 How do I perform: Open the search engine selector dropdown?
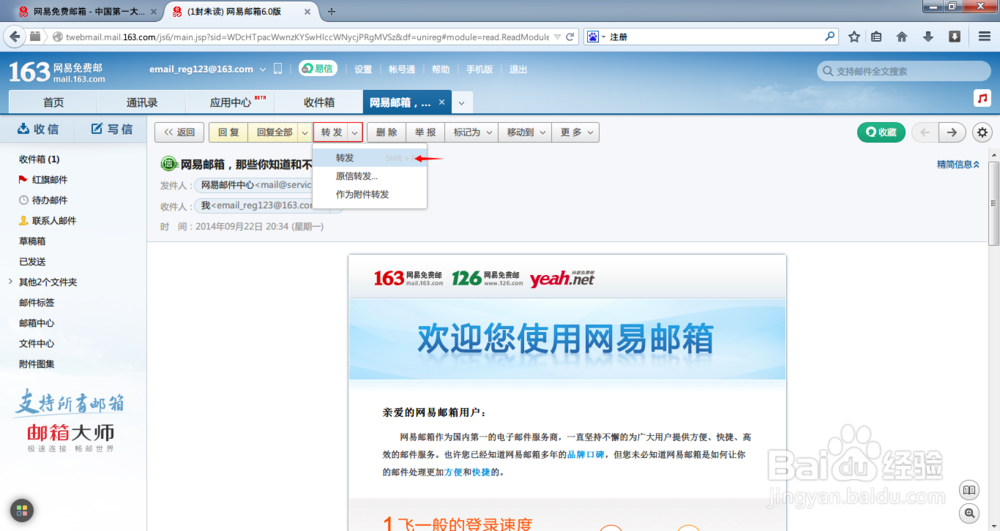[x=596, y=37]
